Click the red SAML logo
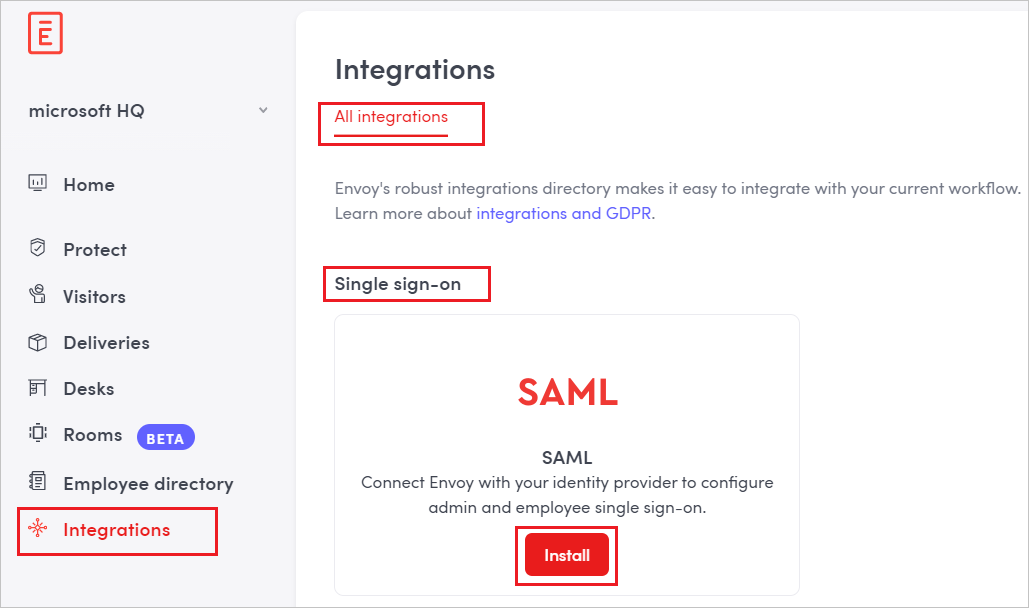 (x=567, y=393)
